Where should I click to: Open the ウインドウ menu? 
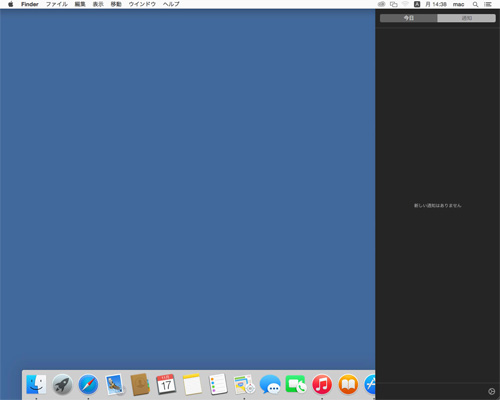coord(142,4)
